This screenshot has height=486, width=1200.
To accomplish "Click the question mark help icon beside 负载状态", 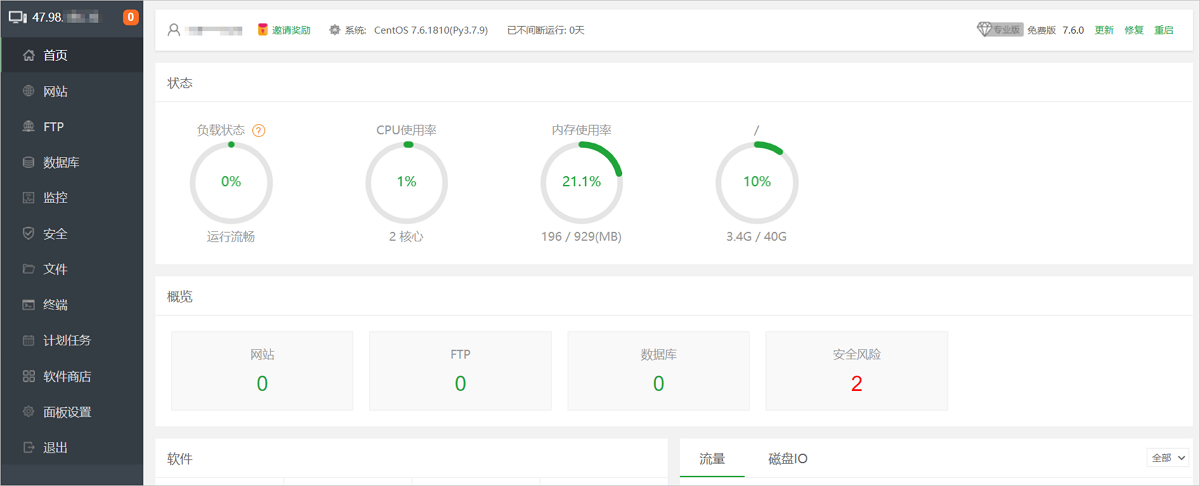I will [x=258, y=131].
